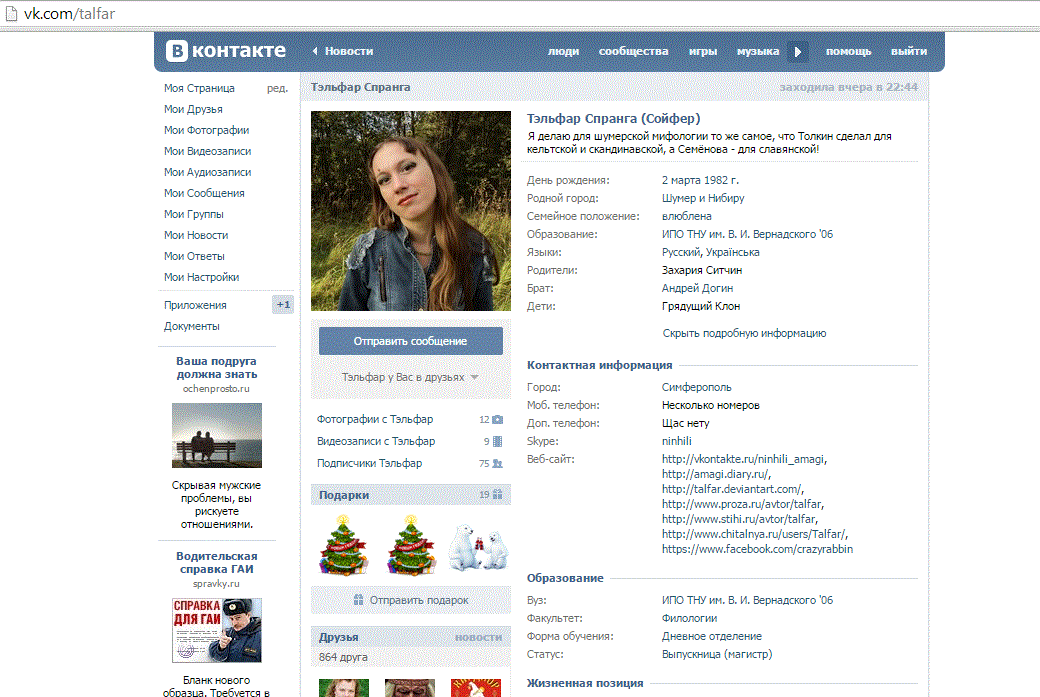Open Подписчики Тэльфар link

tap(369, 463)
